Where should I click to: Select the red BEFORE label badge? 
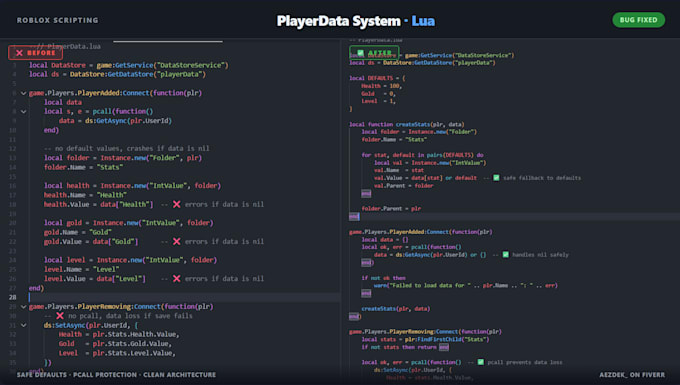click(x=36, y=53)
